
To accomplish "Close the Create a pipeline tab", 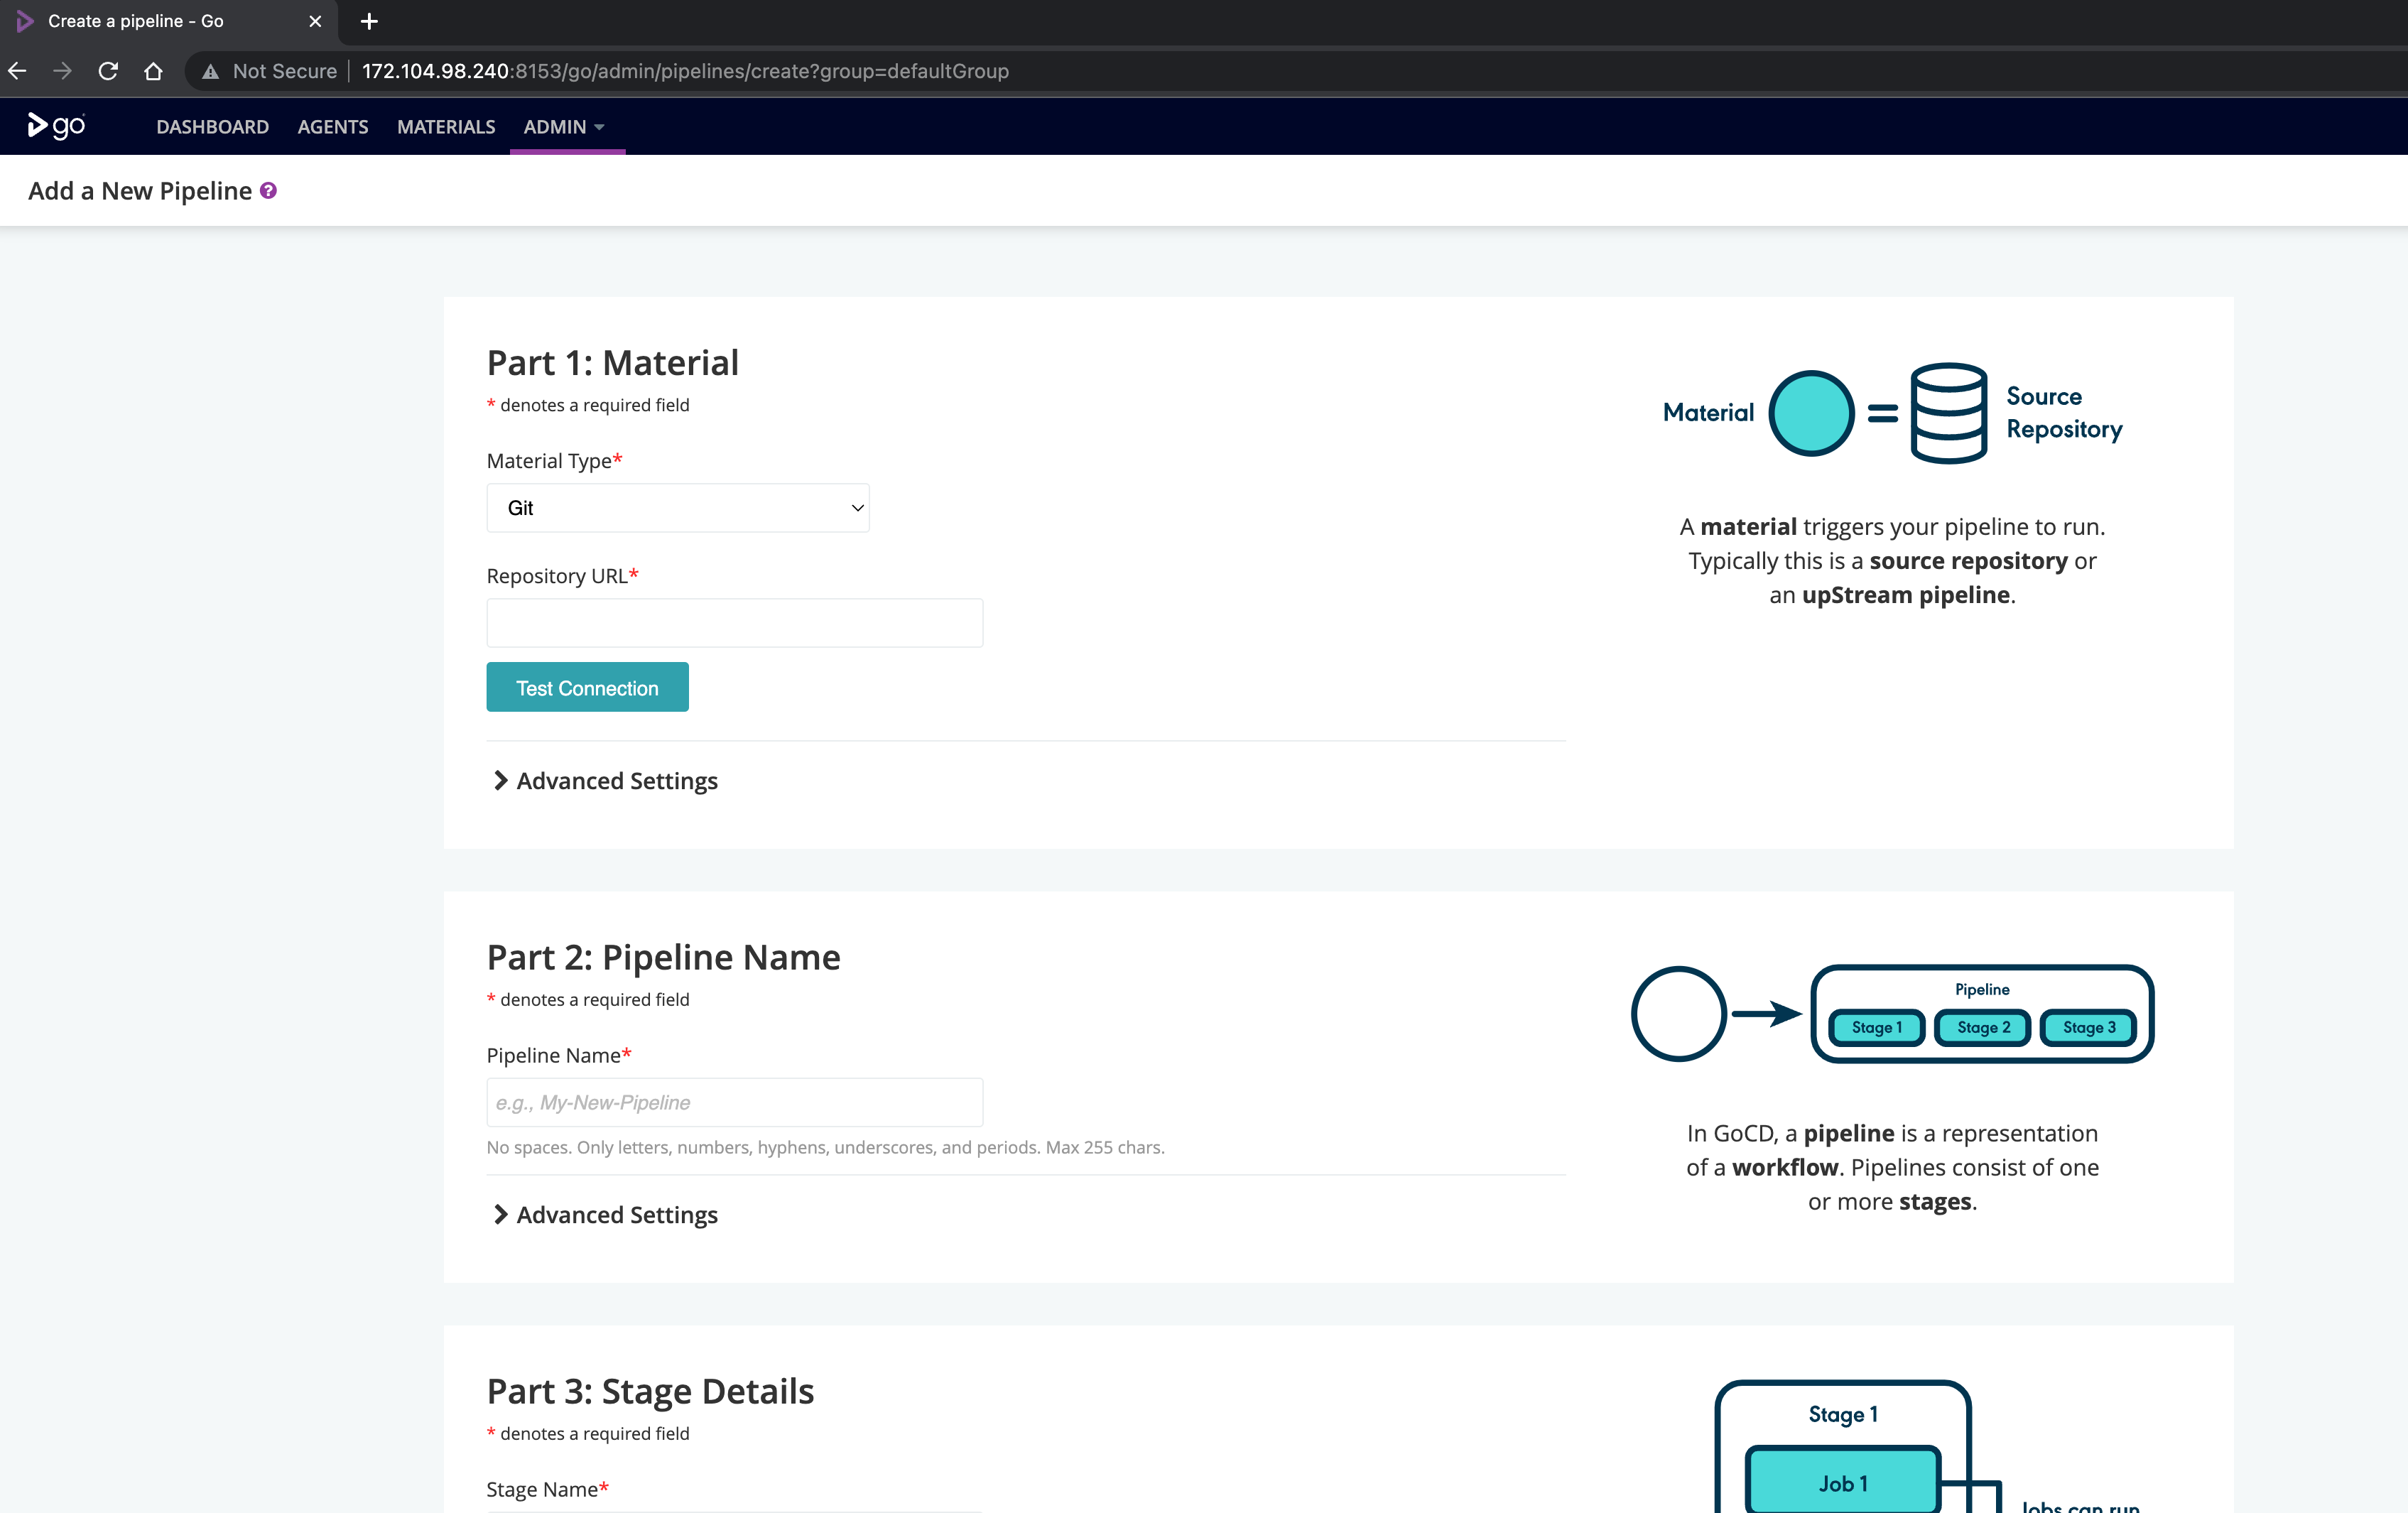I will point(315,21).
